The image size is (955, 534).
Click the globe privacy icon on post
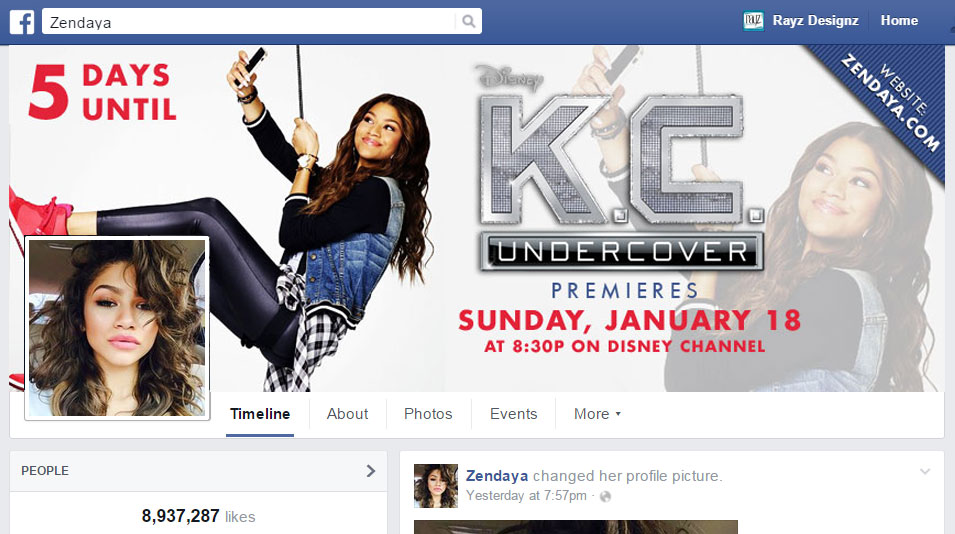605,496
